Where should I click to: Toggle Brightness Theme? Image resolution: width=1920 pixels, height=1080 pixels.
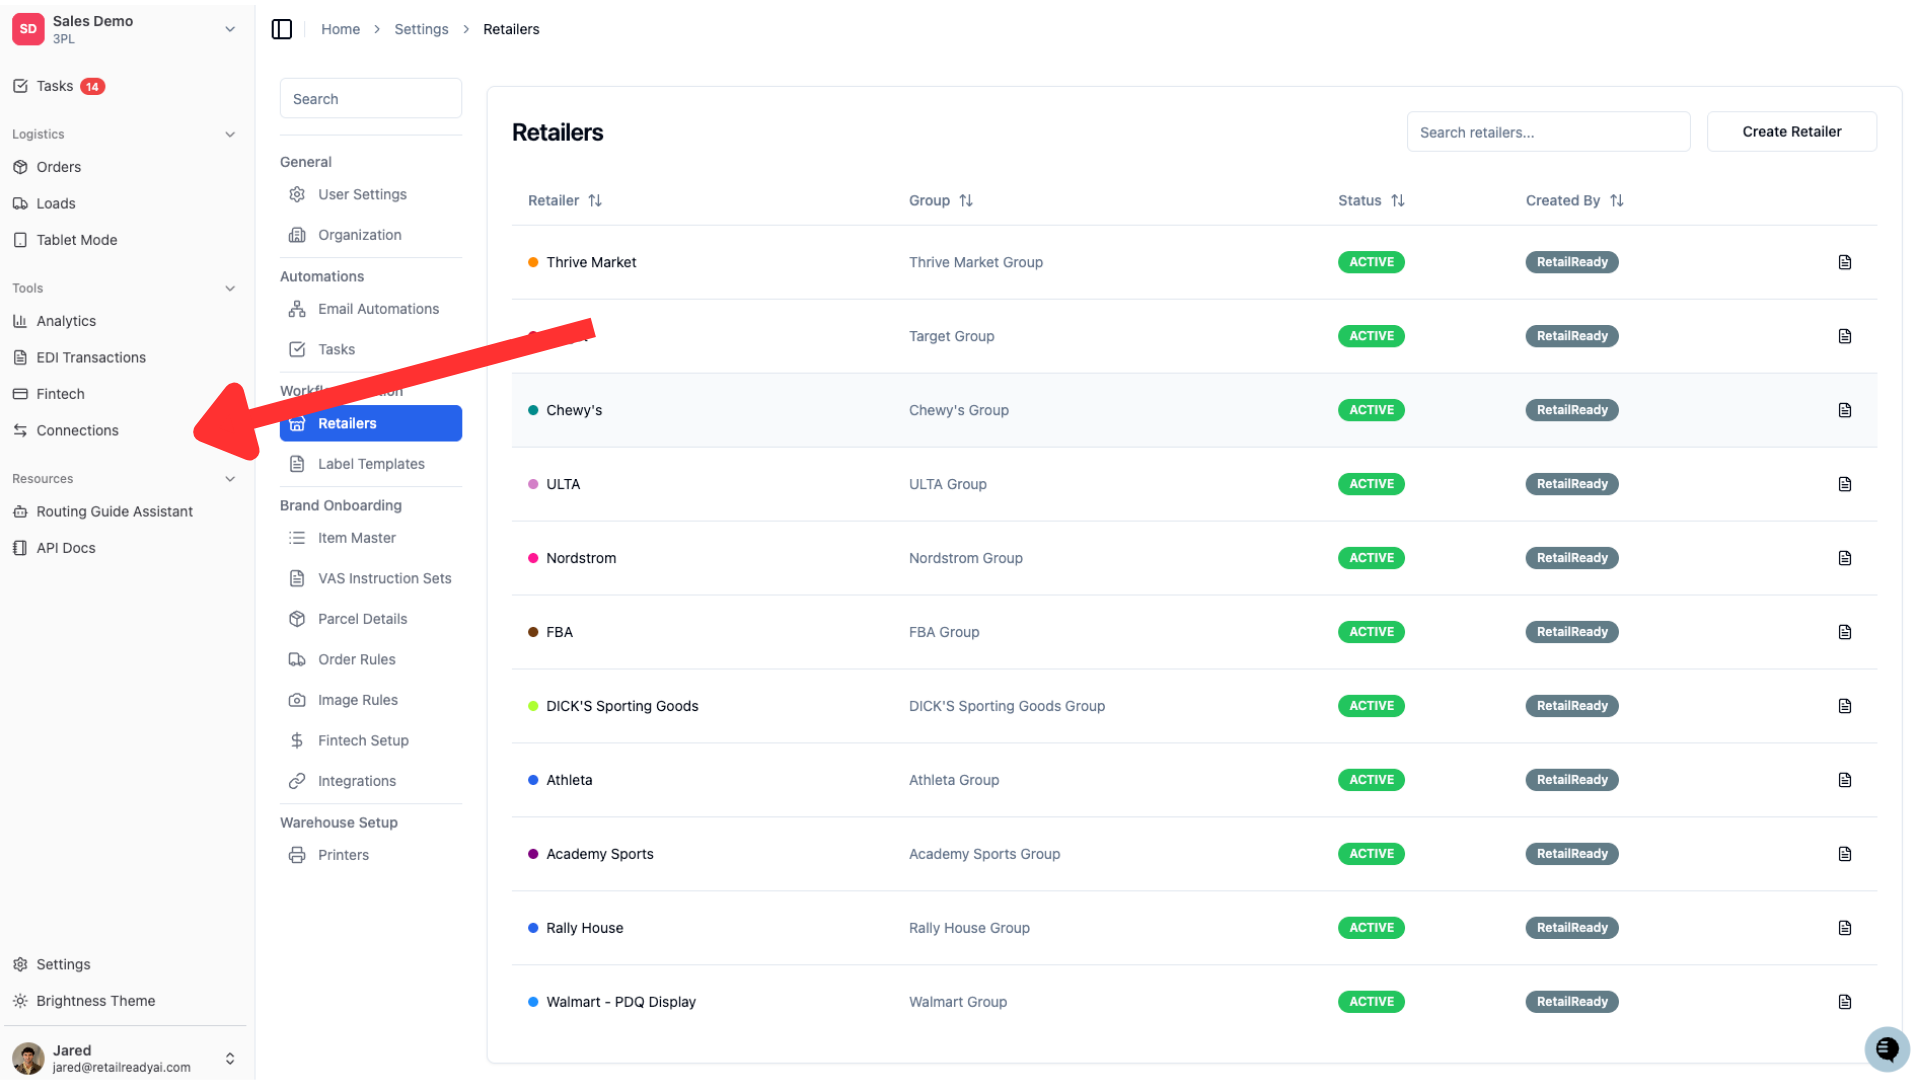pyautogui.click(x=95, y=1001)
